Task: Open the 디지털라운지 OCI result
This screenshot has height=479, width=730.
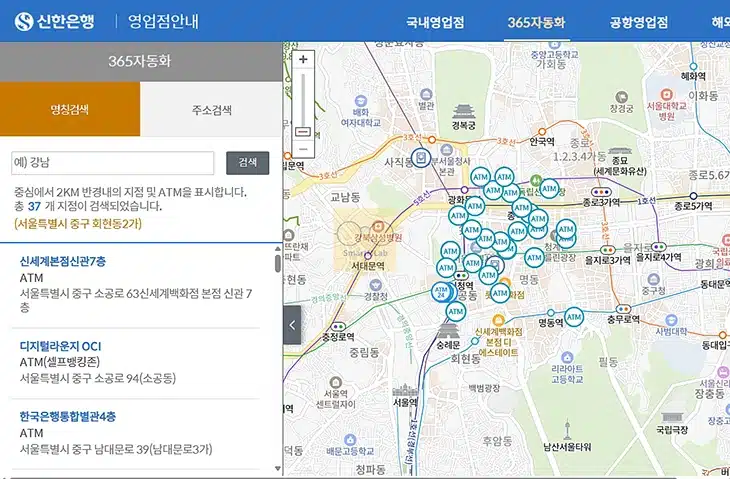Action: [x=61, y=346]
